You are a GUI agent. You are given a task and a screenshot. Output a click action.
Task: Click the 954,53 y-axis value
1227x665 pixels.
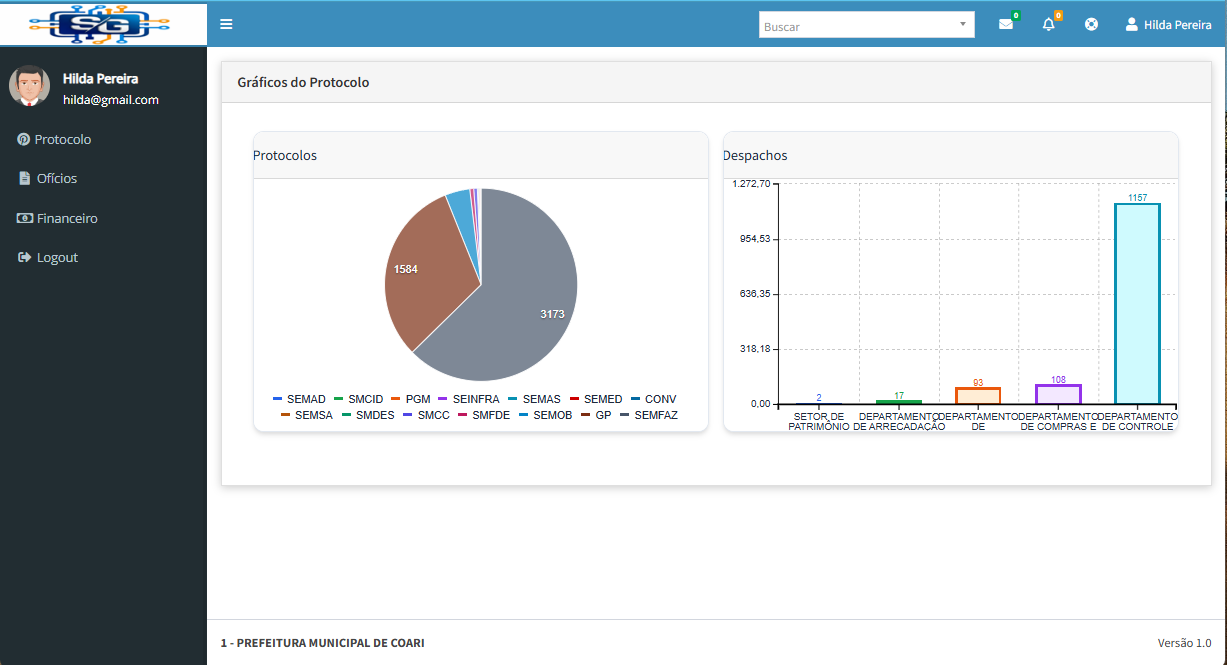pyautogui.click(x=755, y=239)
